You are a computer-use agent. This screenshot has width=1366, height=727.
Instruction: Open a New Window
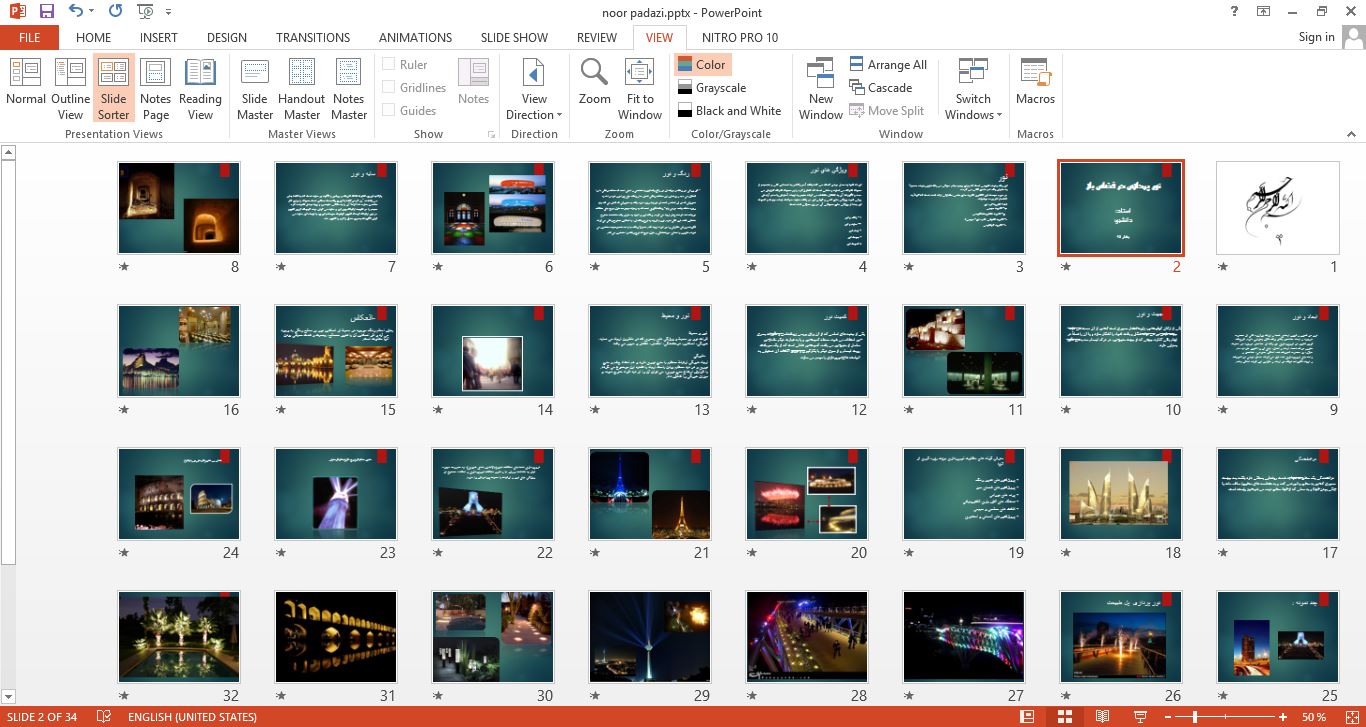(820, 89)
